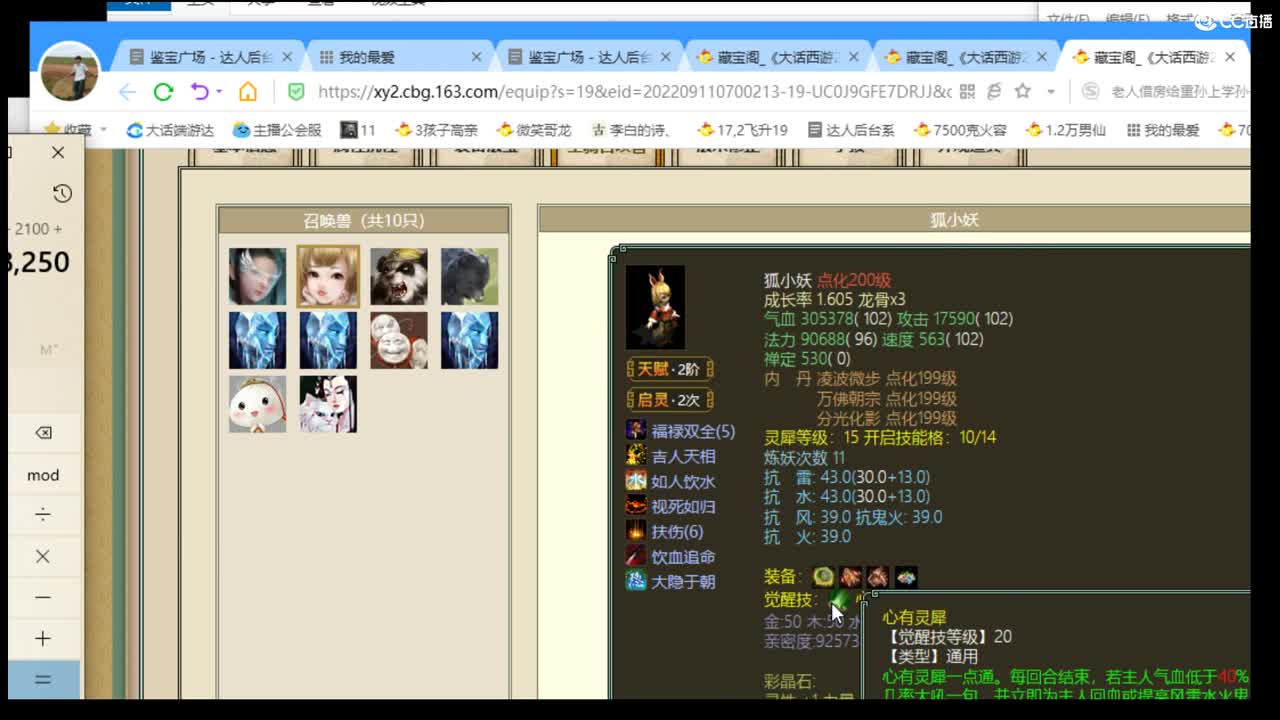The width and height of the screenshot is (1280, 720).
Task: Click the green round first equipment icon
Action: click(x=823, y=576)
